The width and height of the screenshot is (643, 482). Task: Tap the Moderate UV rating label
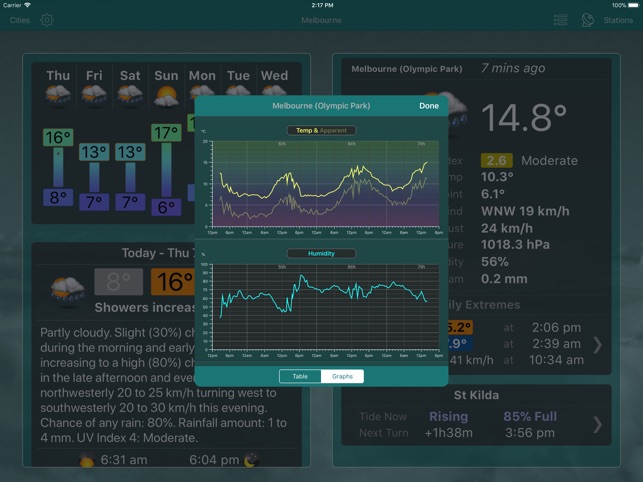pos(549,160)
